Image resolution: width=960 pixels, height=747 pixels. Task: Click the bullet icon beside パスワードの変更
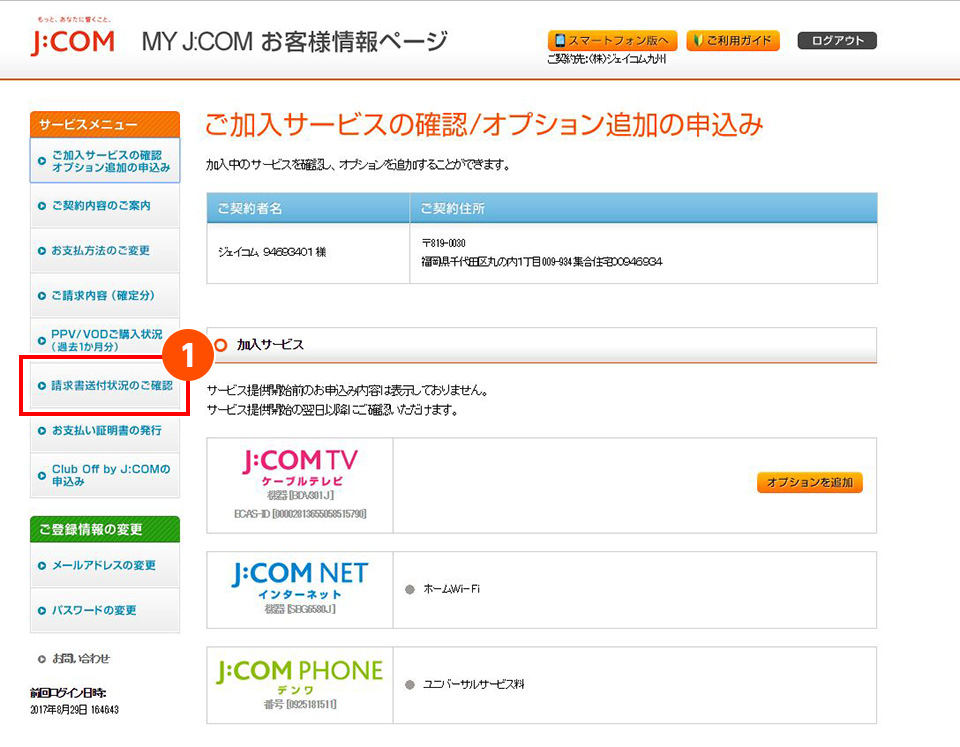[x=42, y=610]
